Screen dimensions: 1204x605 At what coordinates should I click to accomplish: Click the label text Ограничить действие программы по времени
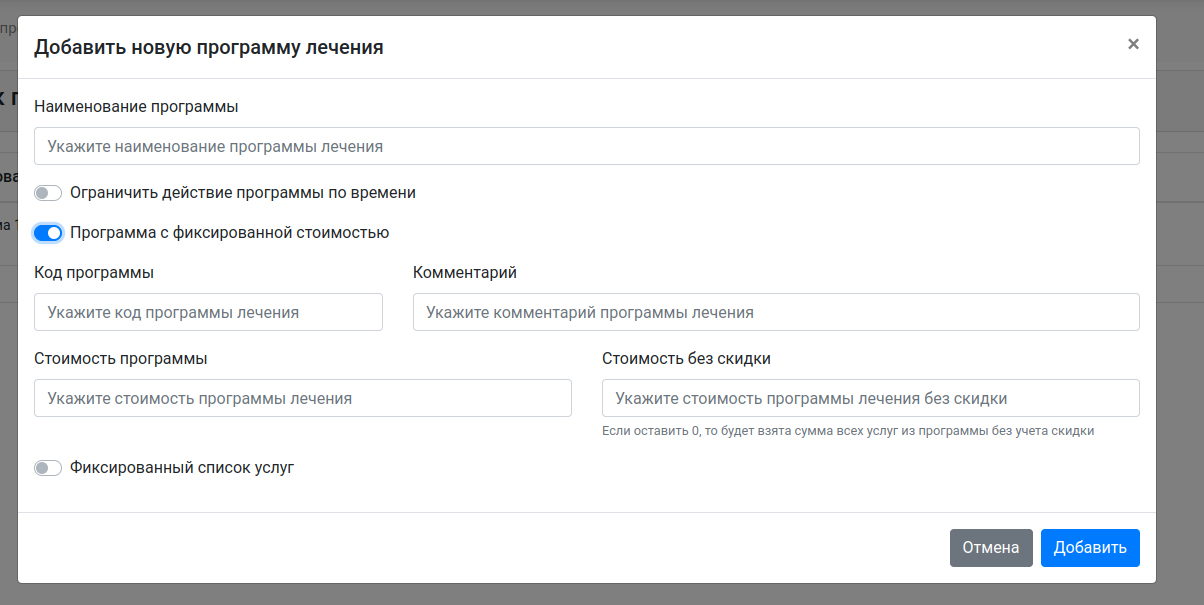click(x=243, y=193)
